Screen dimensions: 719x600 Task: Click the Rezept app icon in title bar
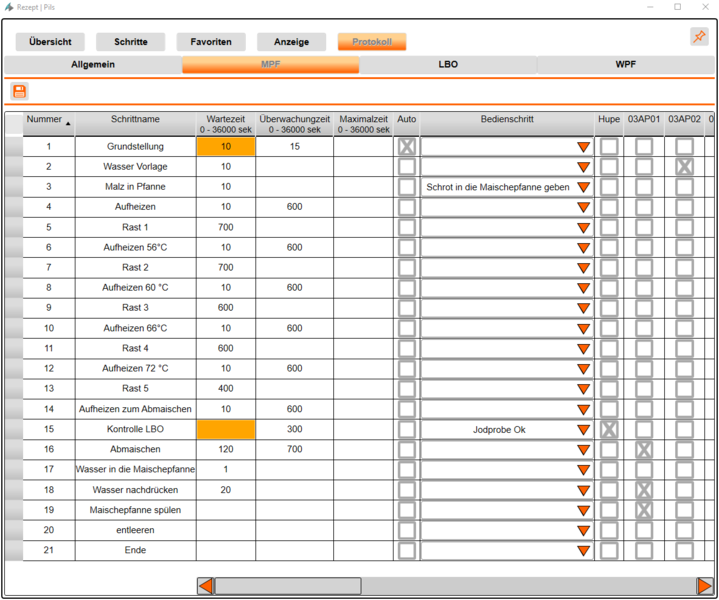(x=9, y=7)
